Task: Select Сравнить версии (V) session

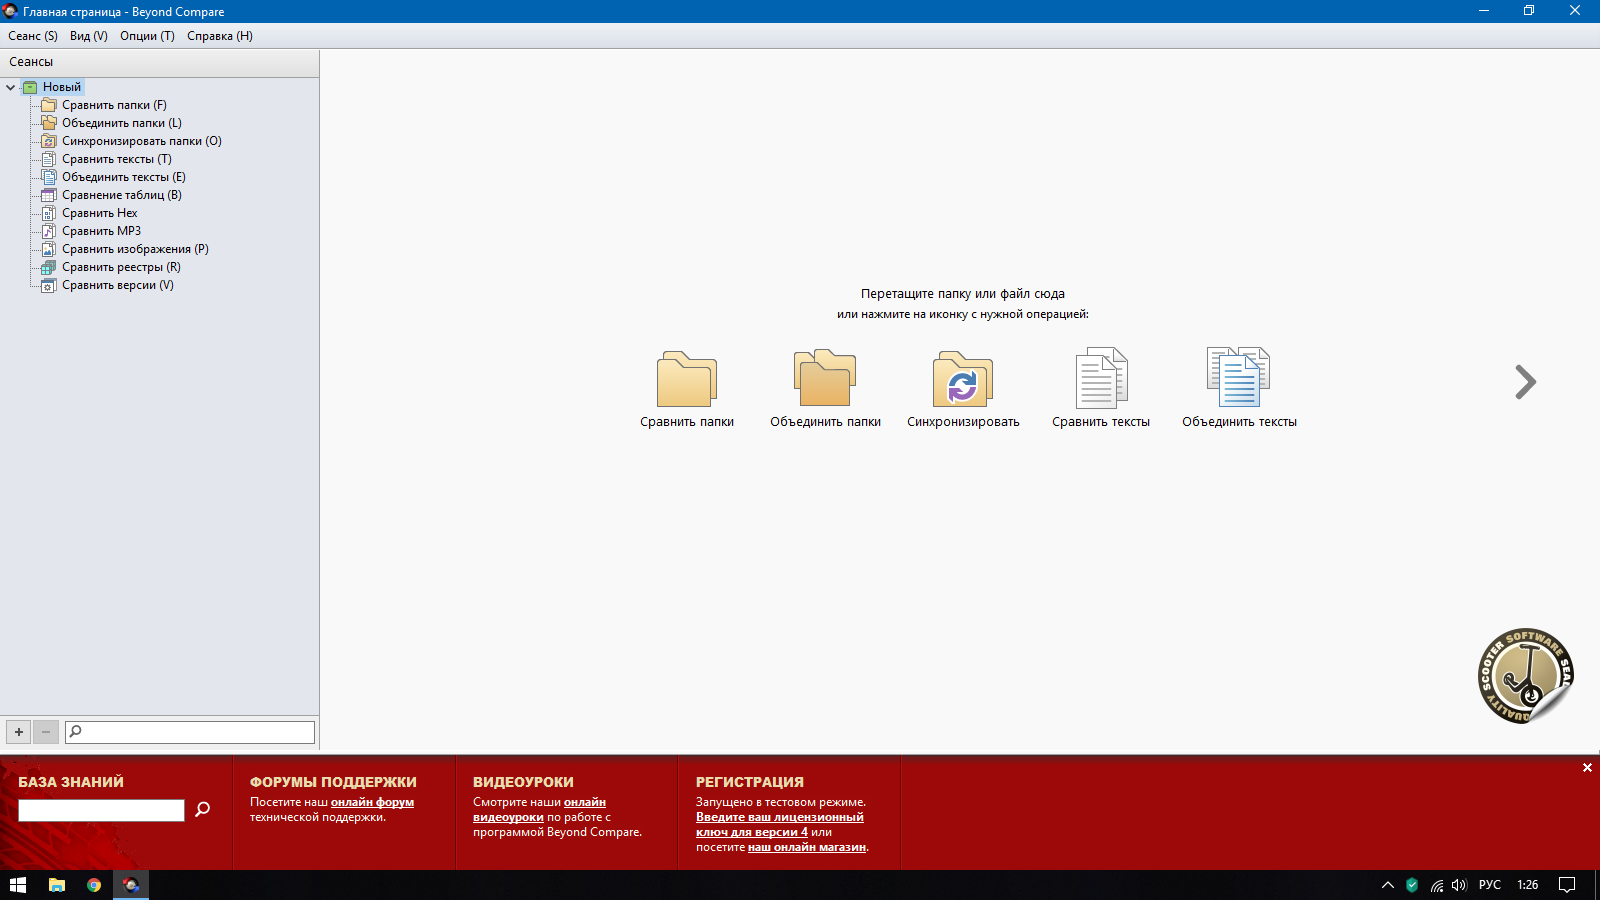Action: tap(117, 285)
